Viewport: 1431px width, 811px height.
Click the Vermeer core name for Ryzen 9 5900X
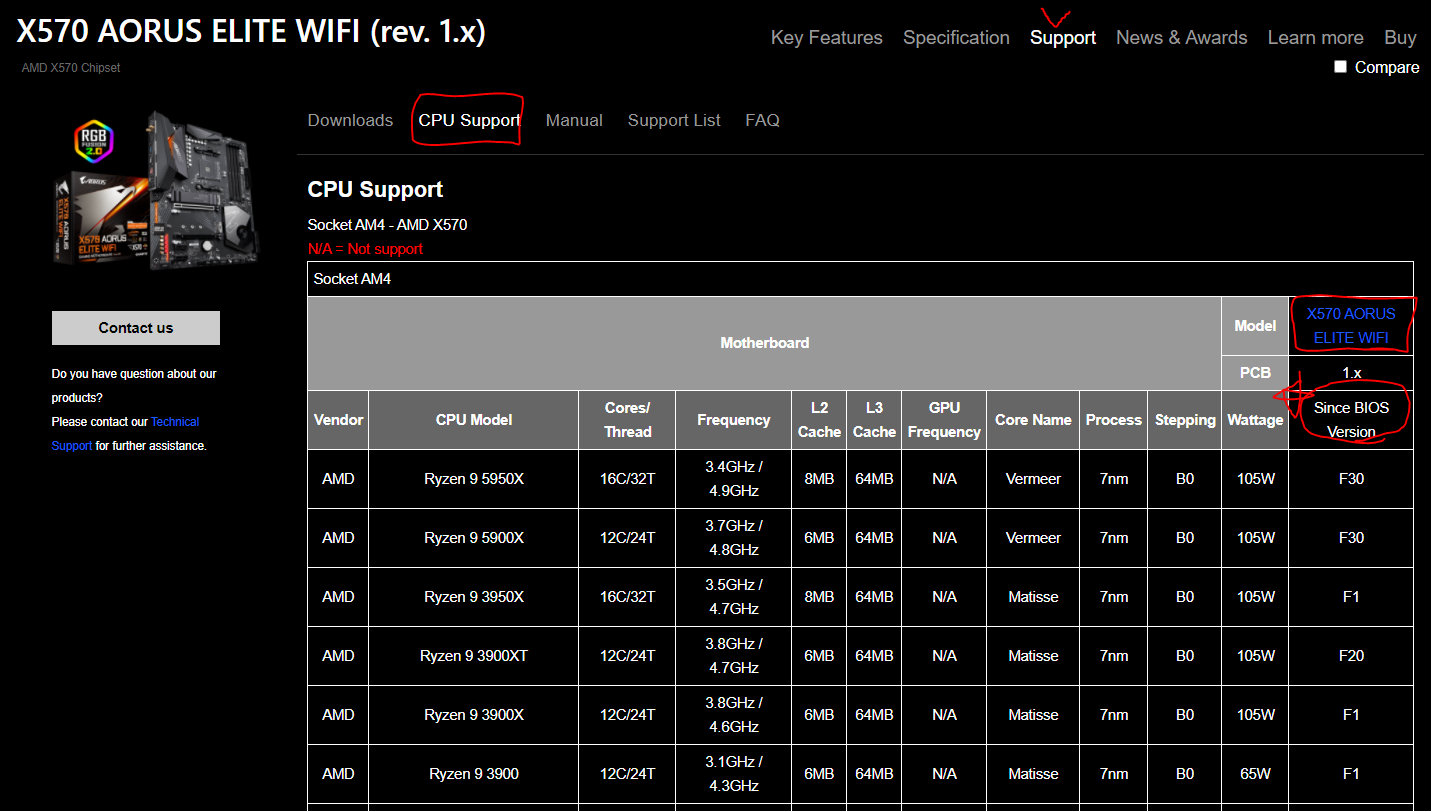1033,538
